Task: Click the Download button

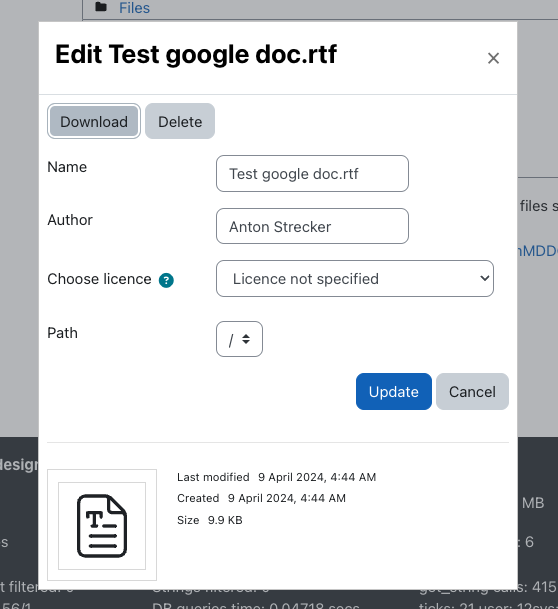Action: (94, 121)
